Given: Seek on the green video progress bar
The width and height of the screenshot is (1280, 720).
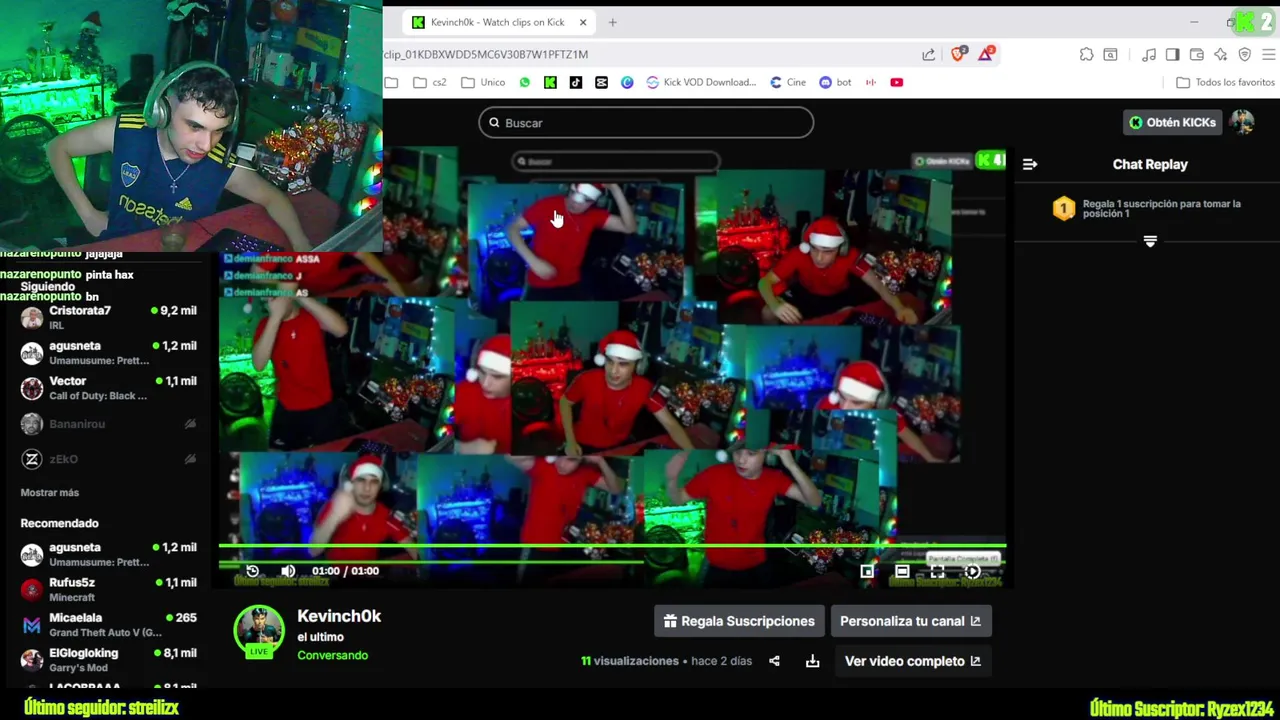Looking at the screenshot, I should click(612, 548).
